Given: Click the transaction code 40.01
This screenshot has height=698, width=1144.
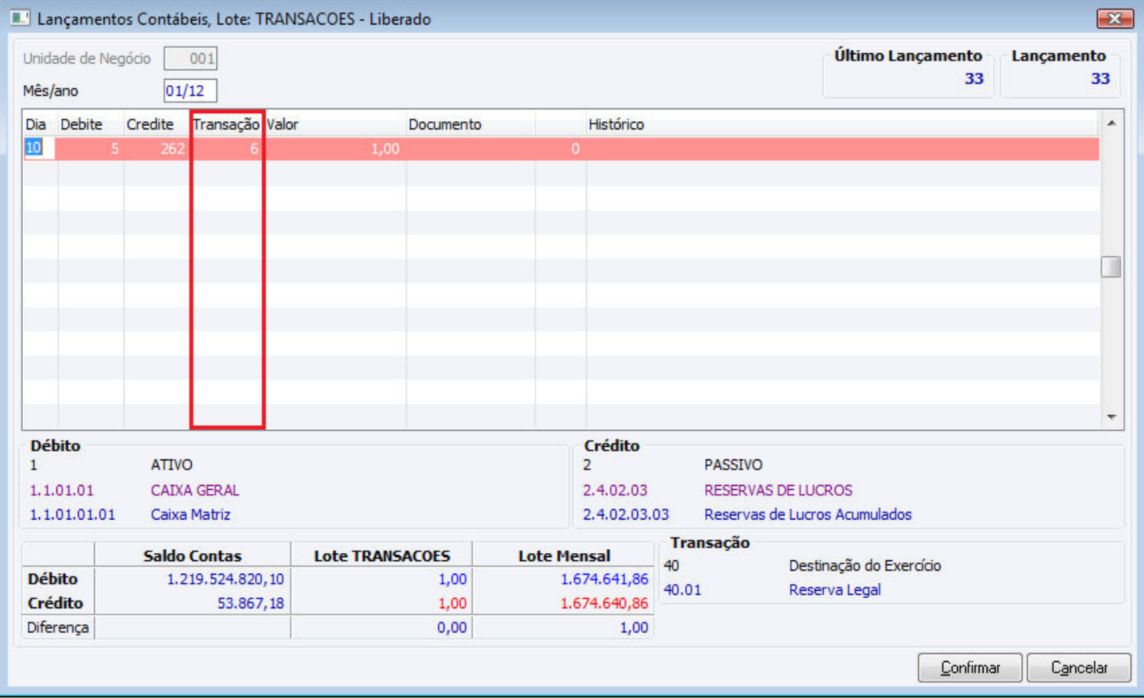Looking at the screenshot, I should point(682,589).
